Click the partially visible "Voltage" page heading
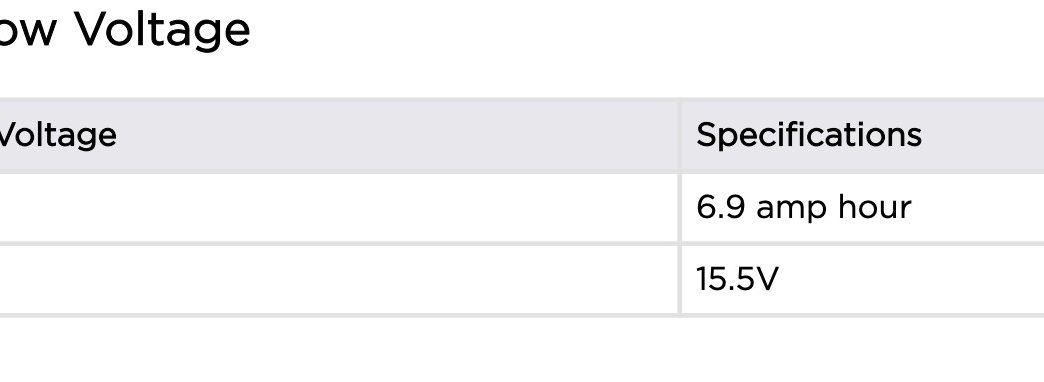Screen dimensions: 1044x382 (x=125, y=30)
